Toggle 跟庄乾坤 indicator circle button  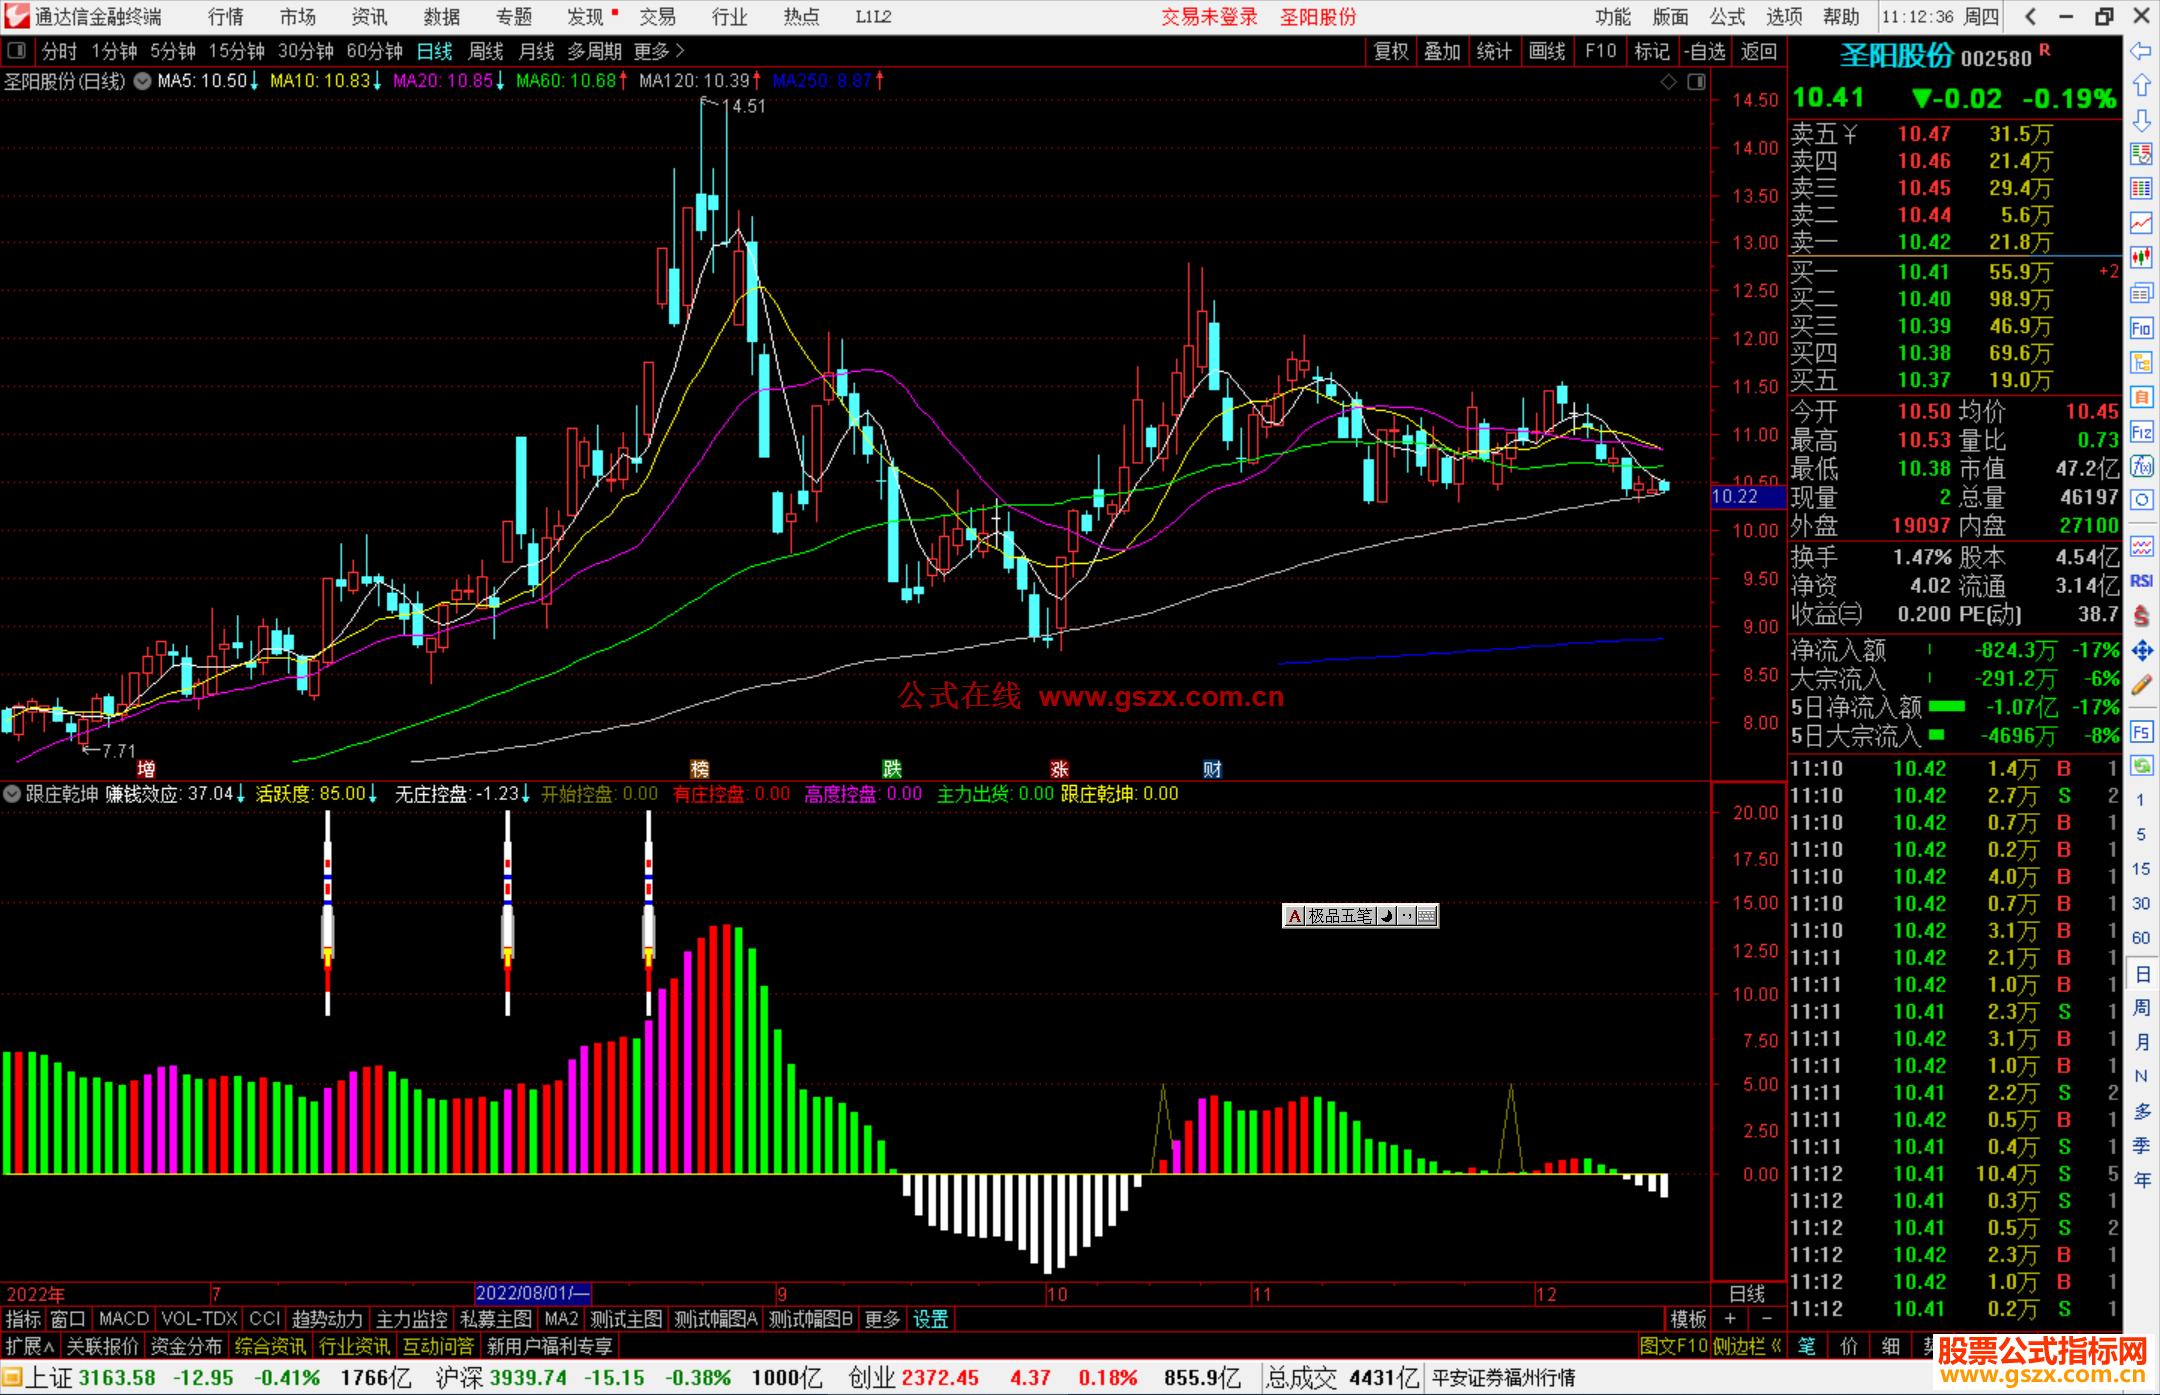(12, 794)
